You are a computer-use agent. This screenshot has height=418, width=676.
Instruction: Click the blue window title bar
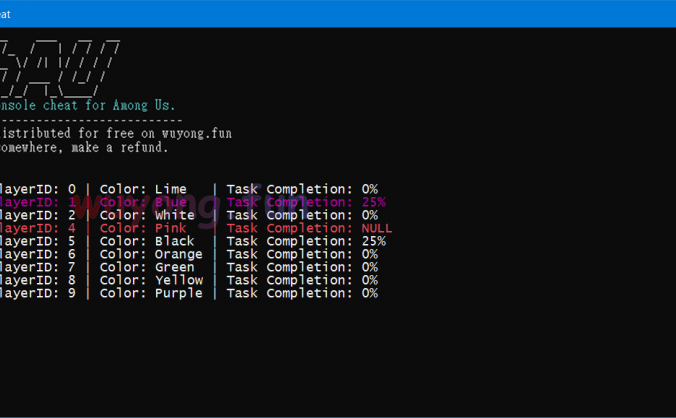[x=338, y=13]
